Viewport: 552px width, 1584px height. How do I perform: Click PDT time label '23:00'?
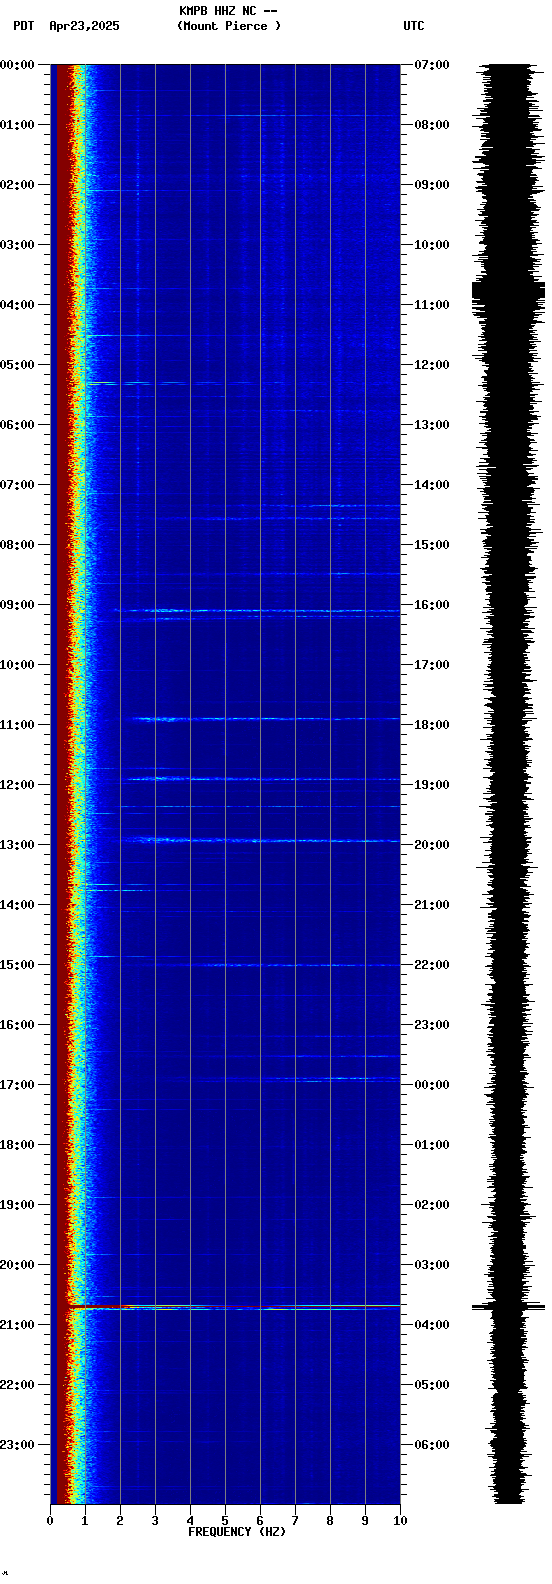(17, 1445)
